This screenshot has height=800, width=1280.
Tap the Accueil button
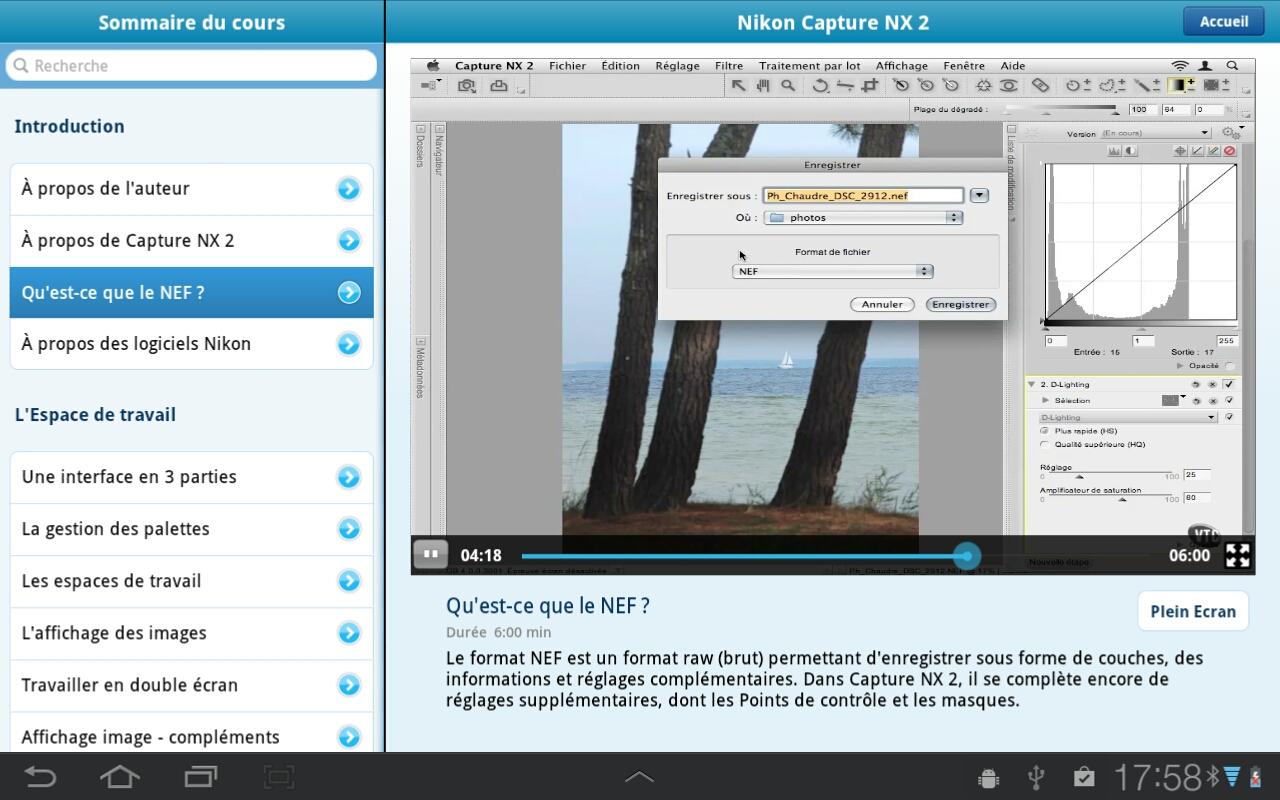(1224, 21)
